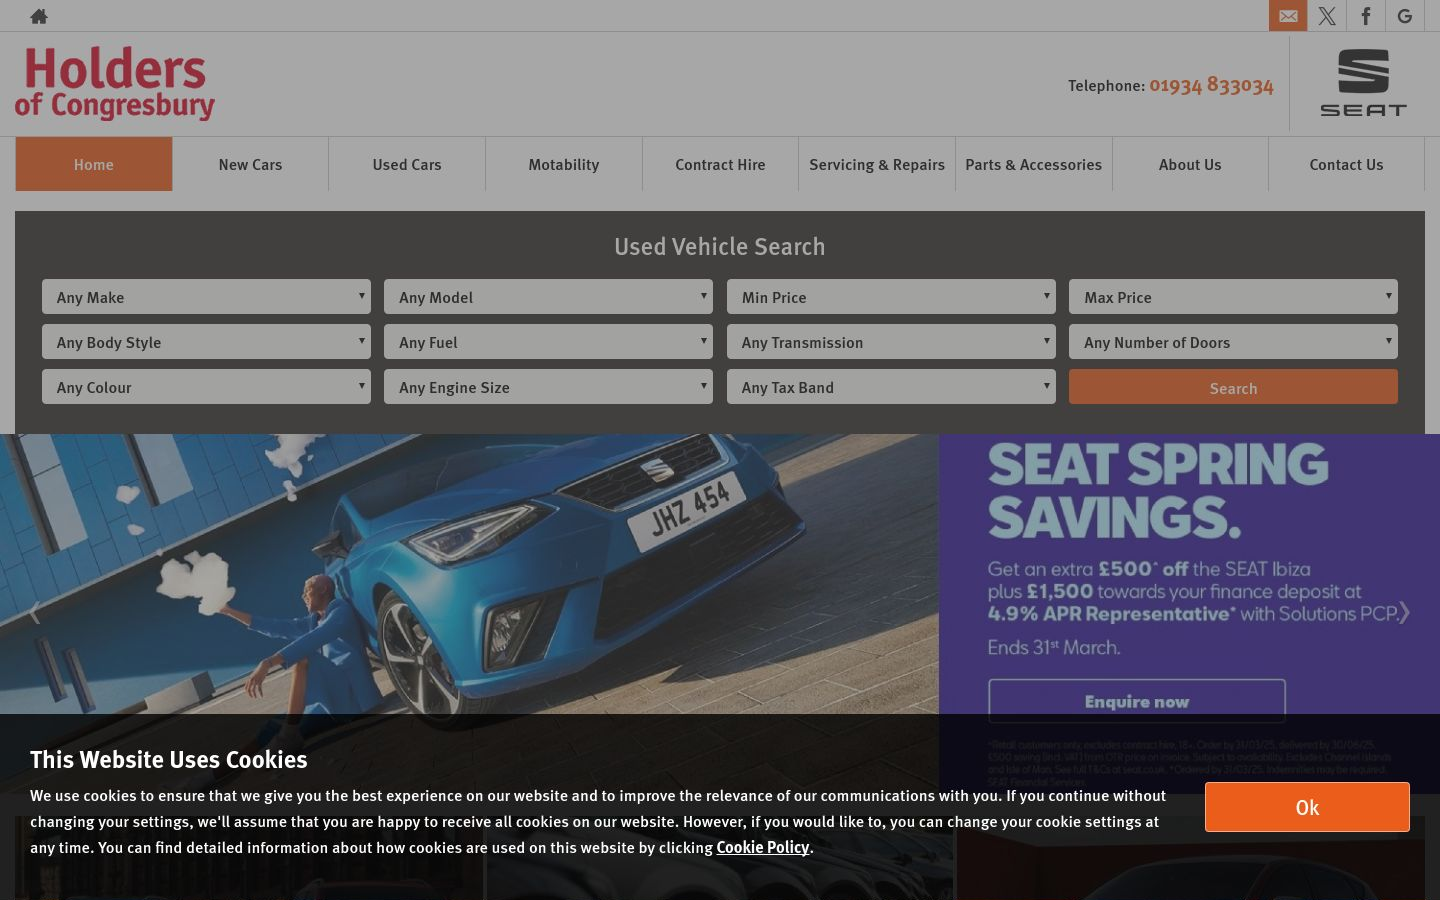This screenshot has width=1440, height=900.
Task: Call telephone number 01934 833034
Action: tap(1211, 85)
